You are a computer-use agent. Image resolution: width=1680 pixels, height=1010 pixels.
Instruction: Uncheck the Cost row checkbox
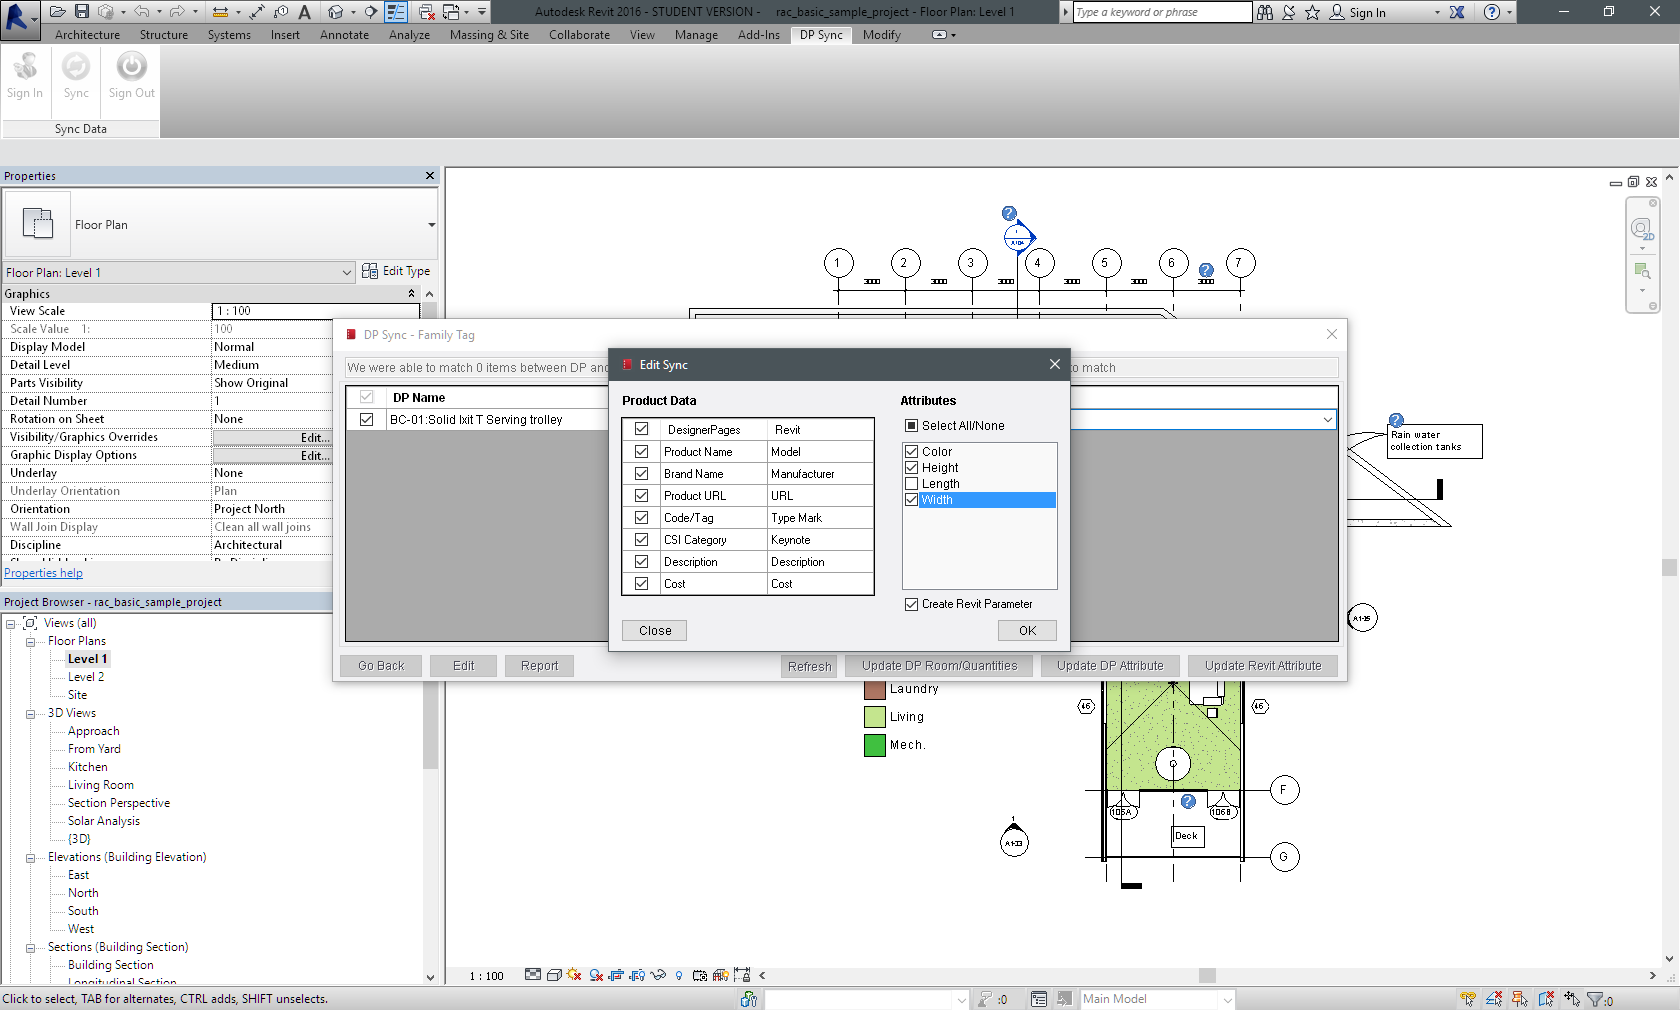pos(641,584)
